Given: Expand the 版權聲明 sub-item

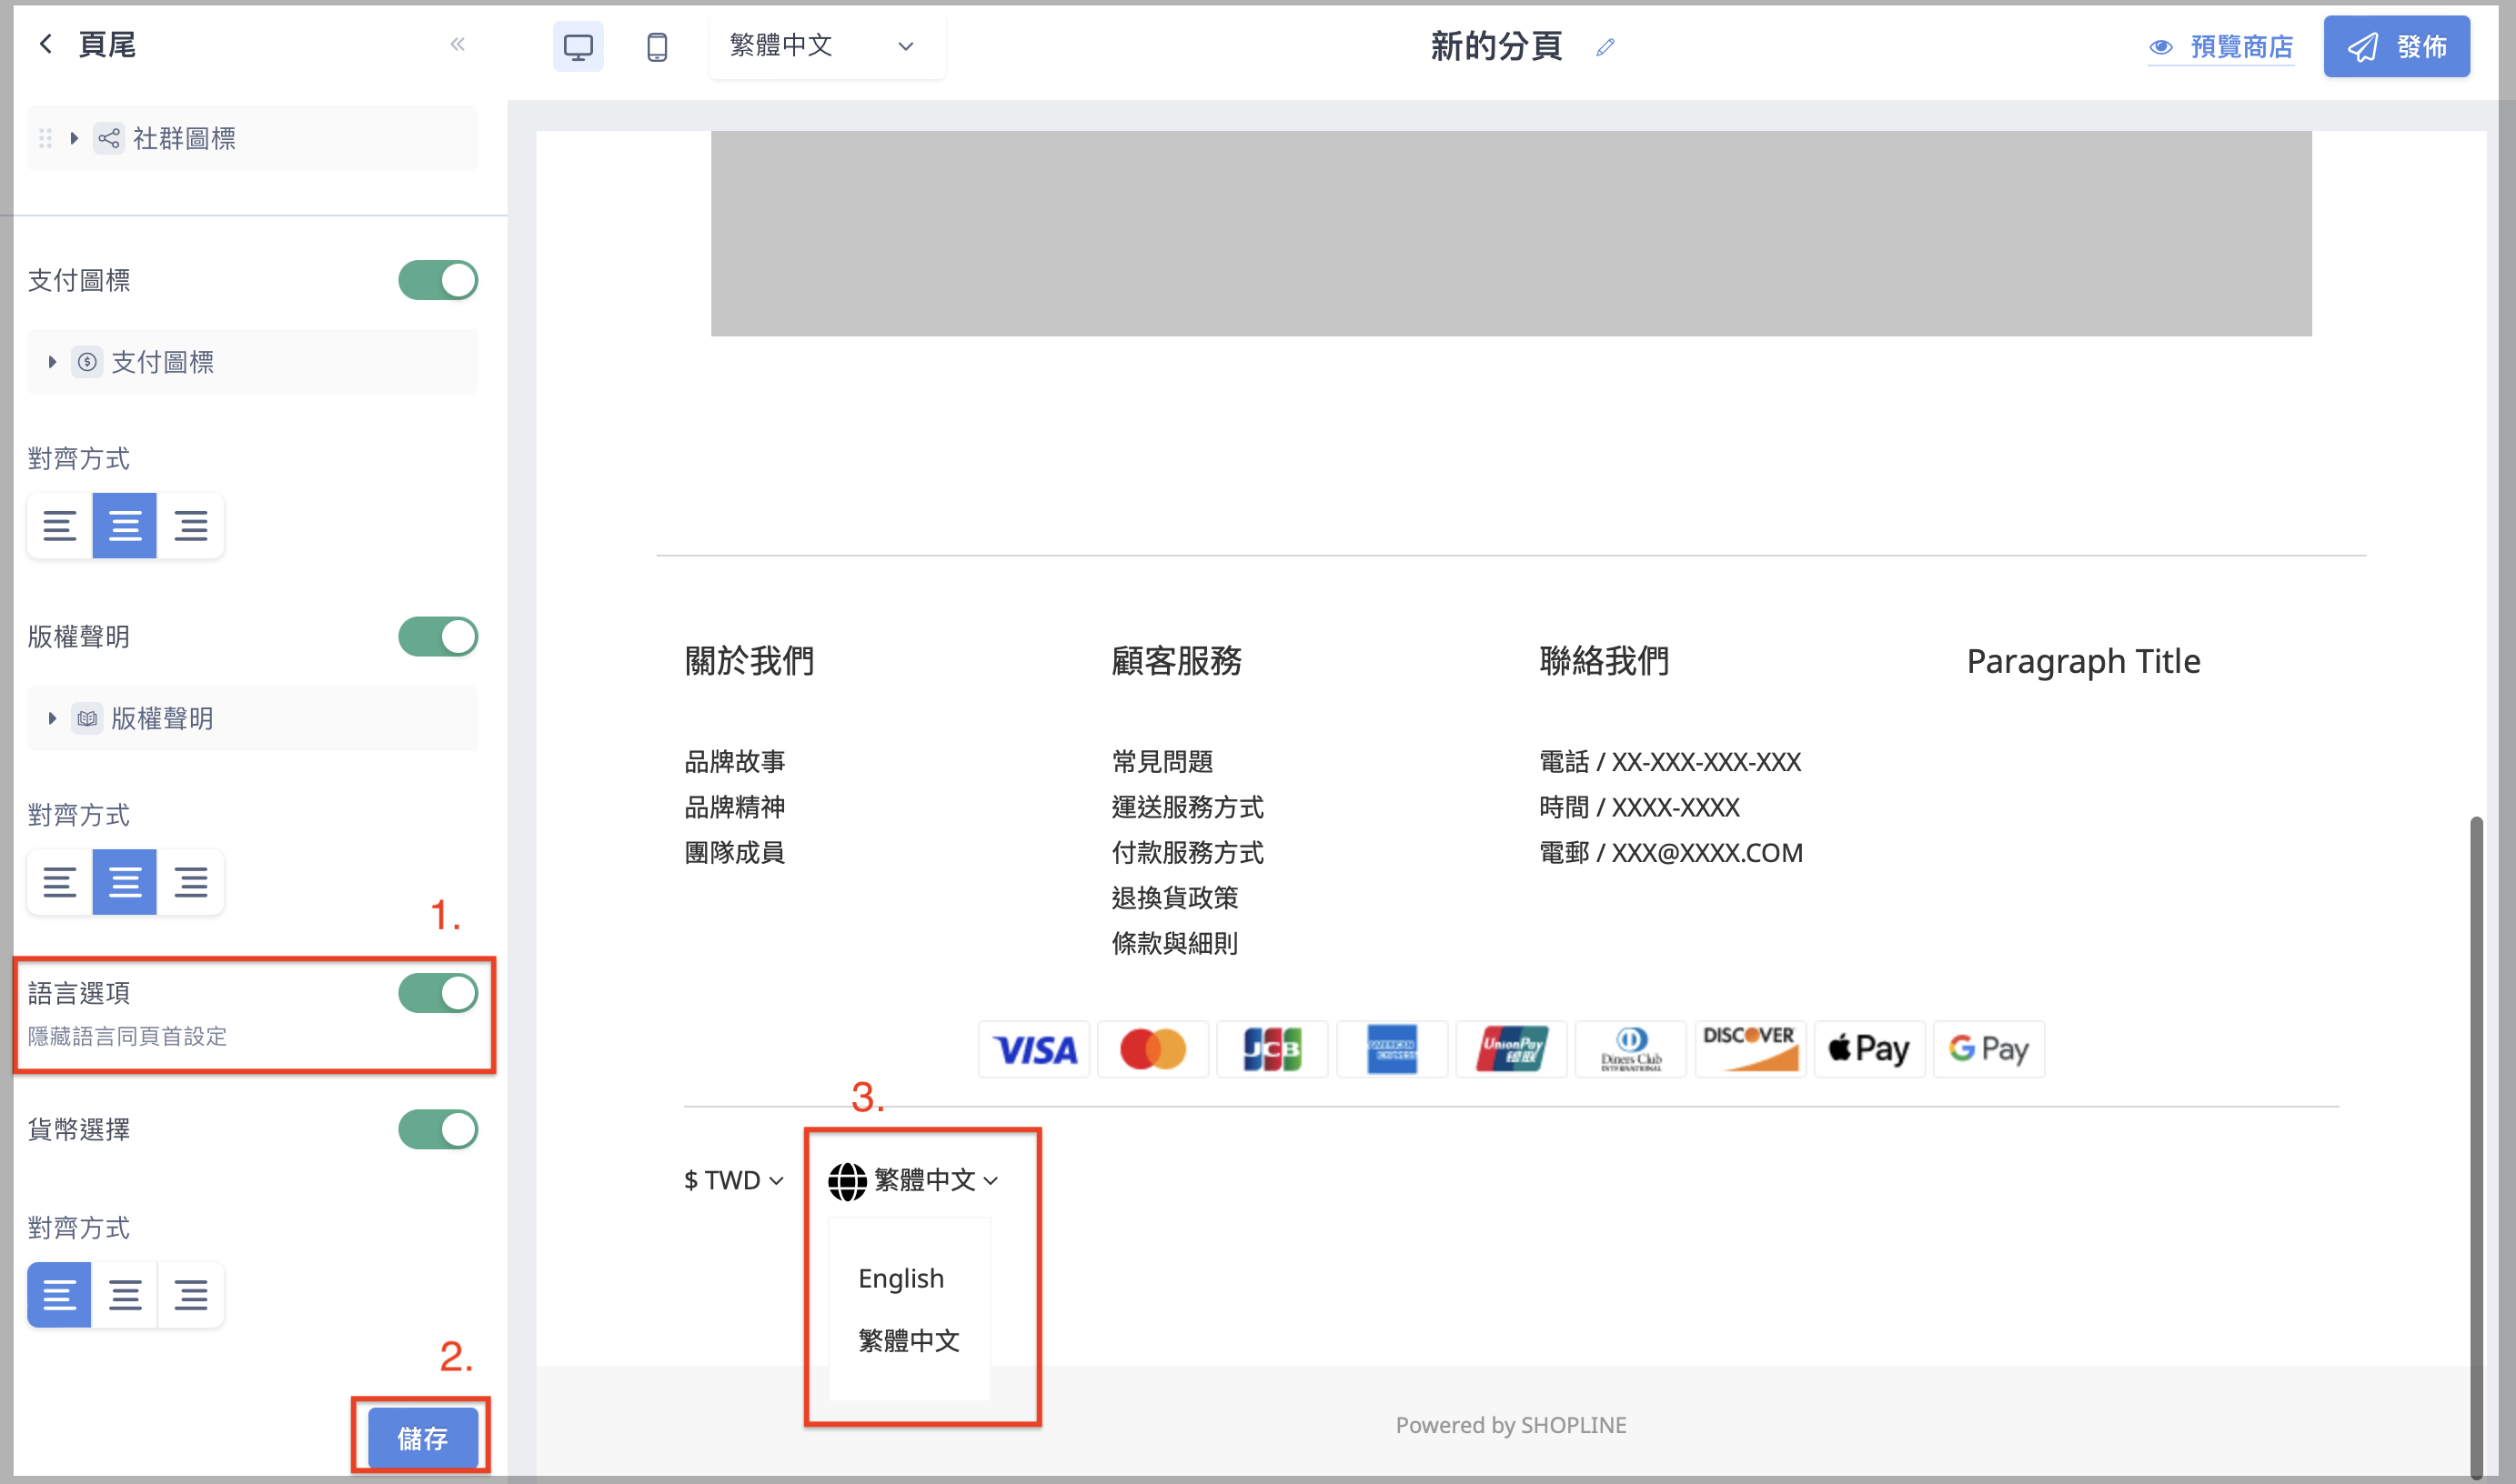Looking at the screenshot, I should 52,718.
